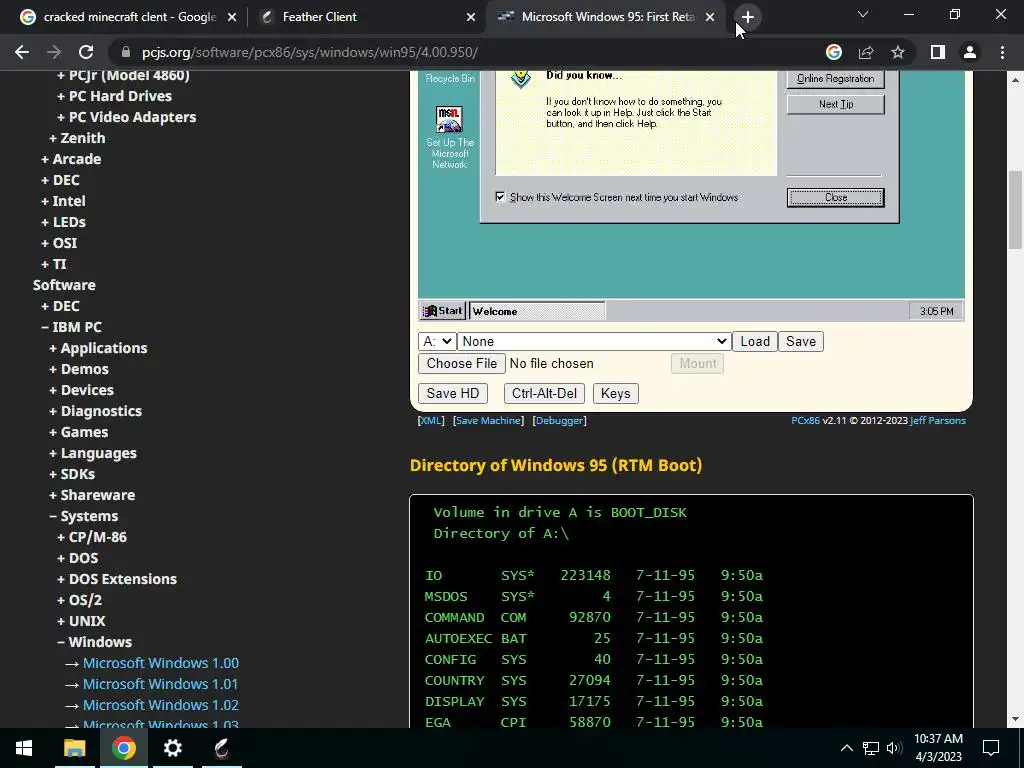Click the volume speaker icon in tray
The width and height of the screenshot is (1024, 768).
pos(894,748)
